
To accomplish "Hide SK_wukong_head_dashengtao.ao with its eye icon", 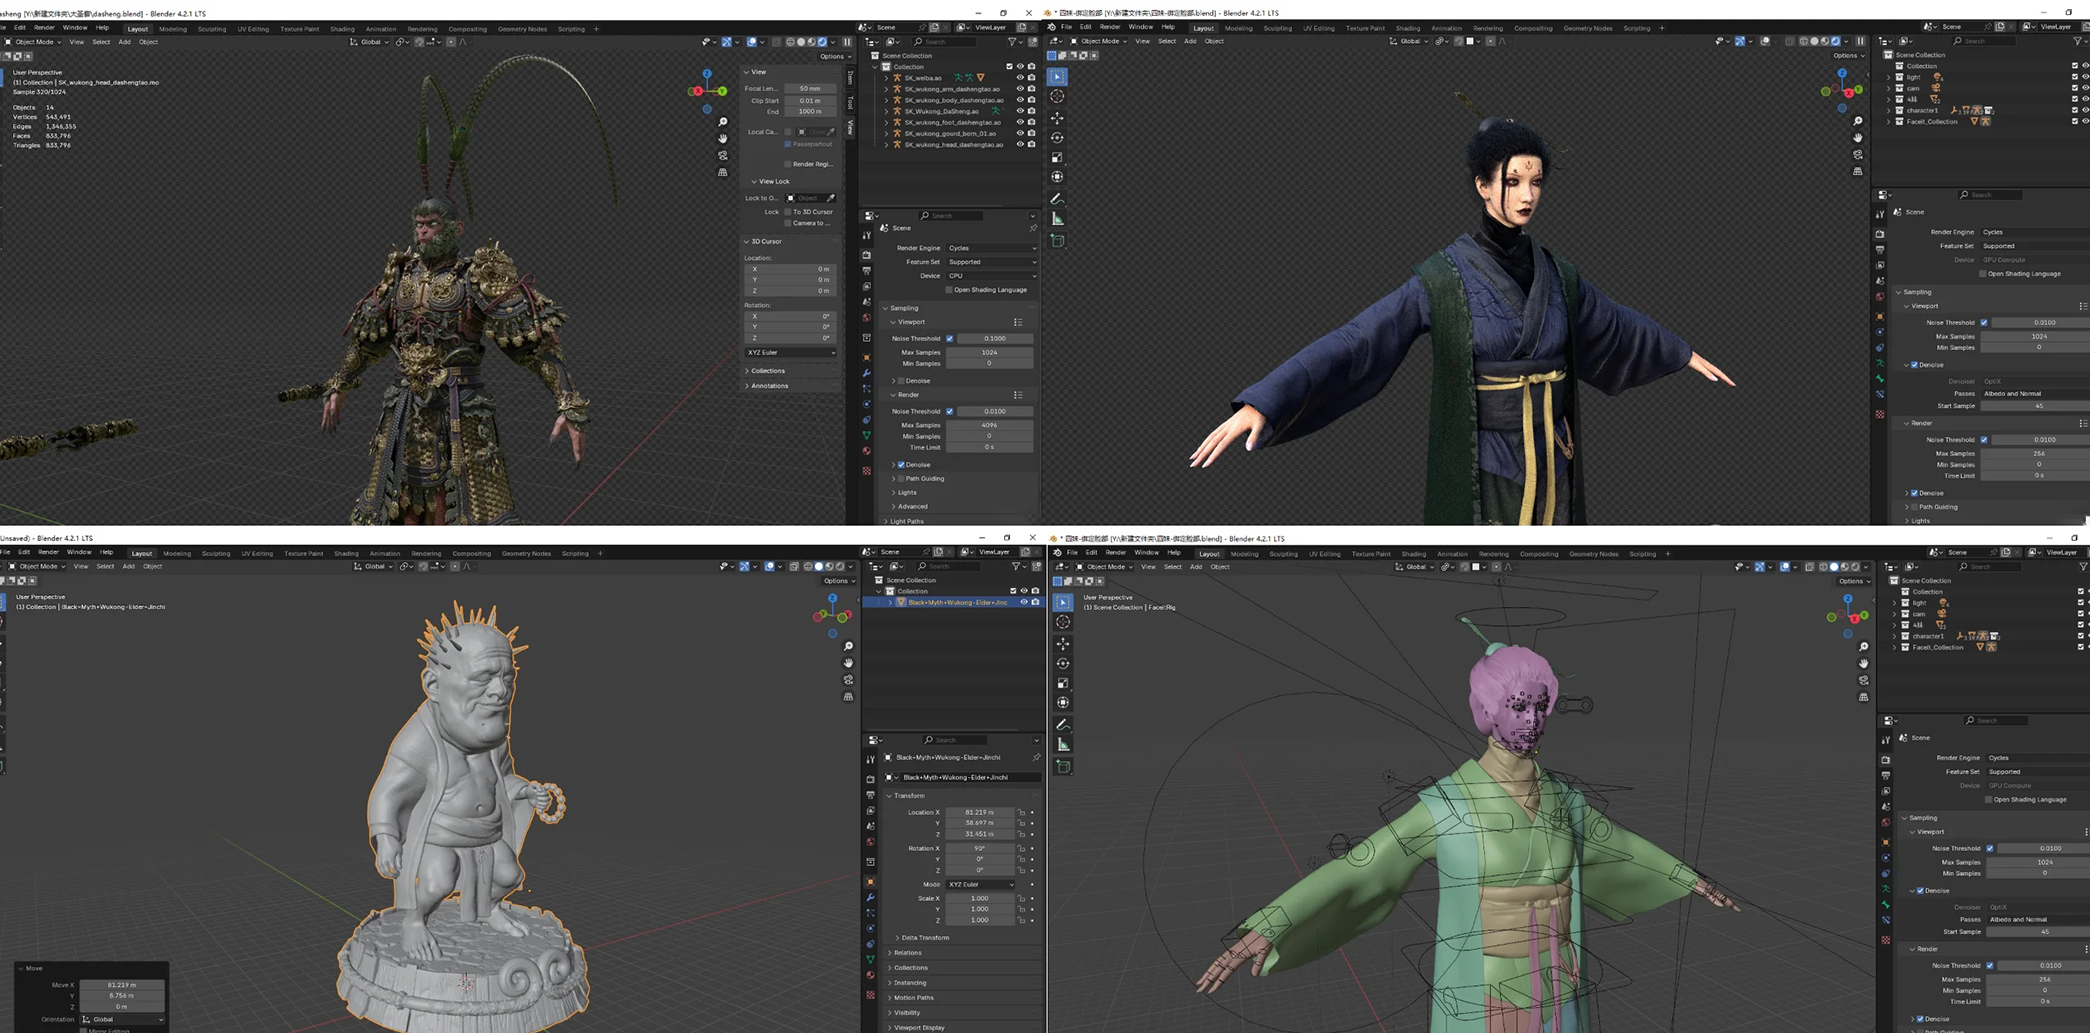I will pyautogui.click(x=1020, y=144).
